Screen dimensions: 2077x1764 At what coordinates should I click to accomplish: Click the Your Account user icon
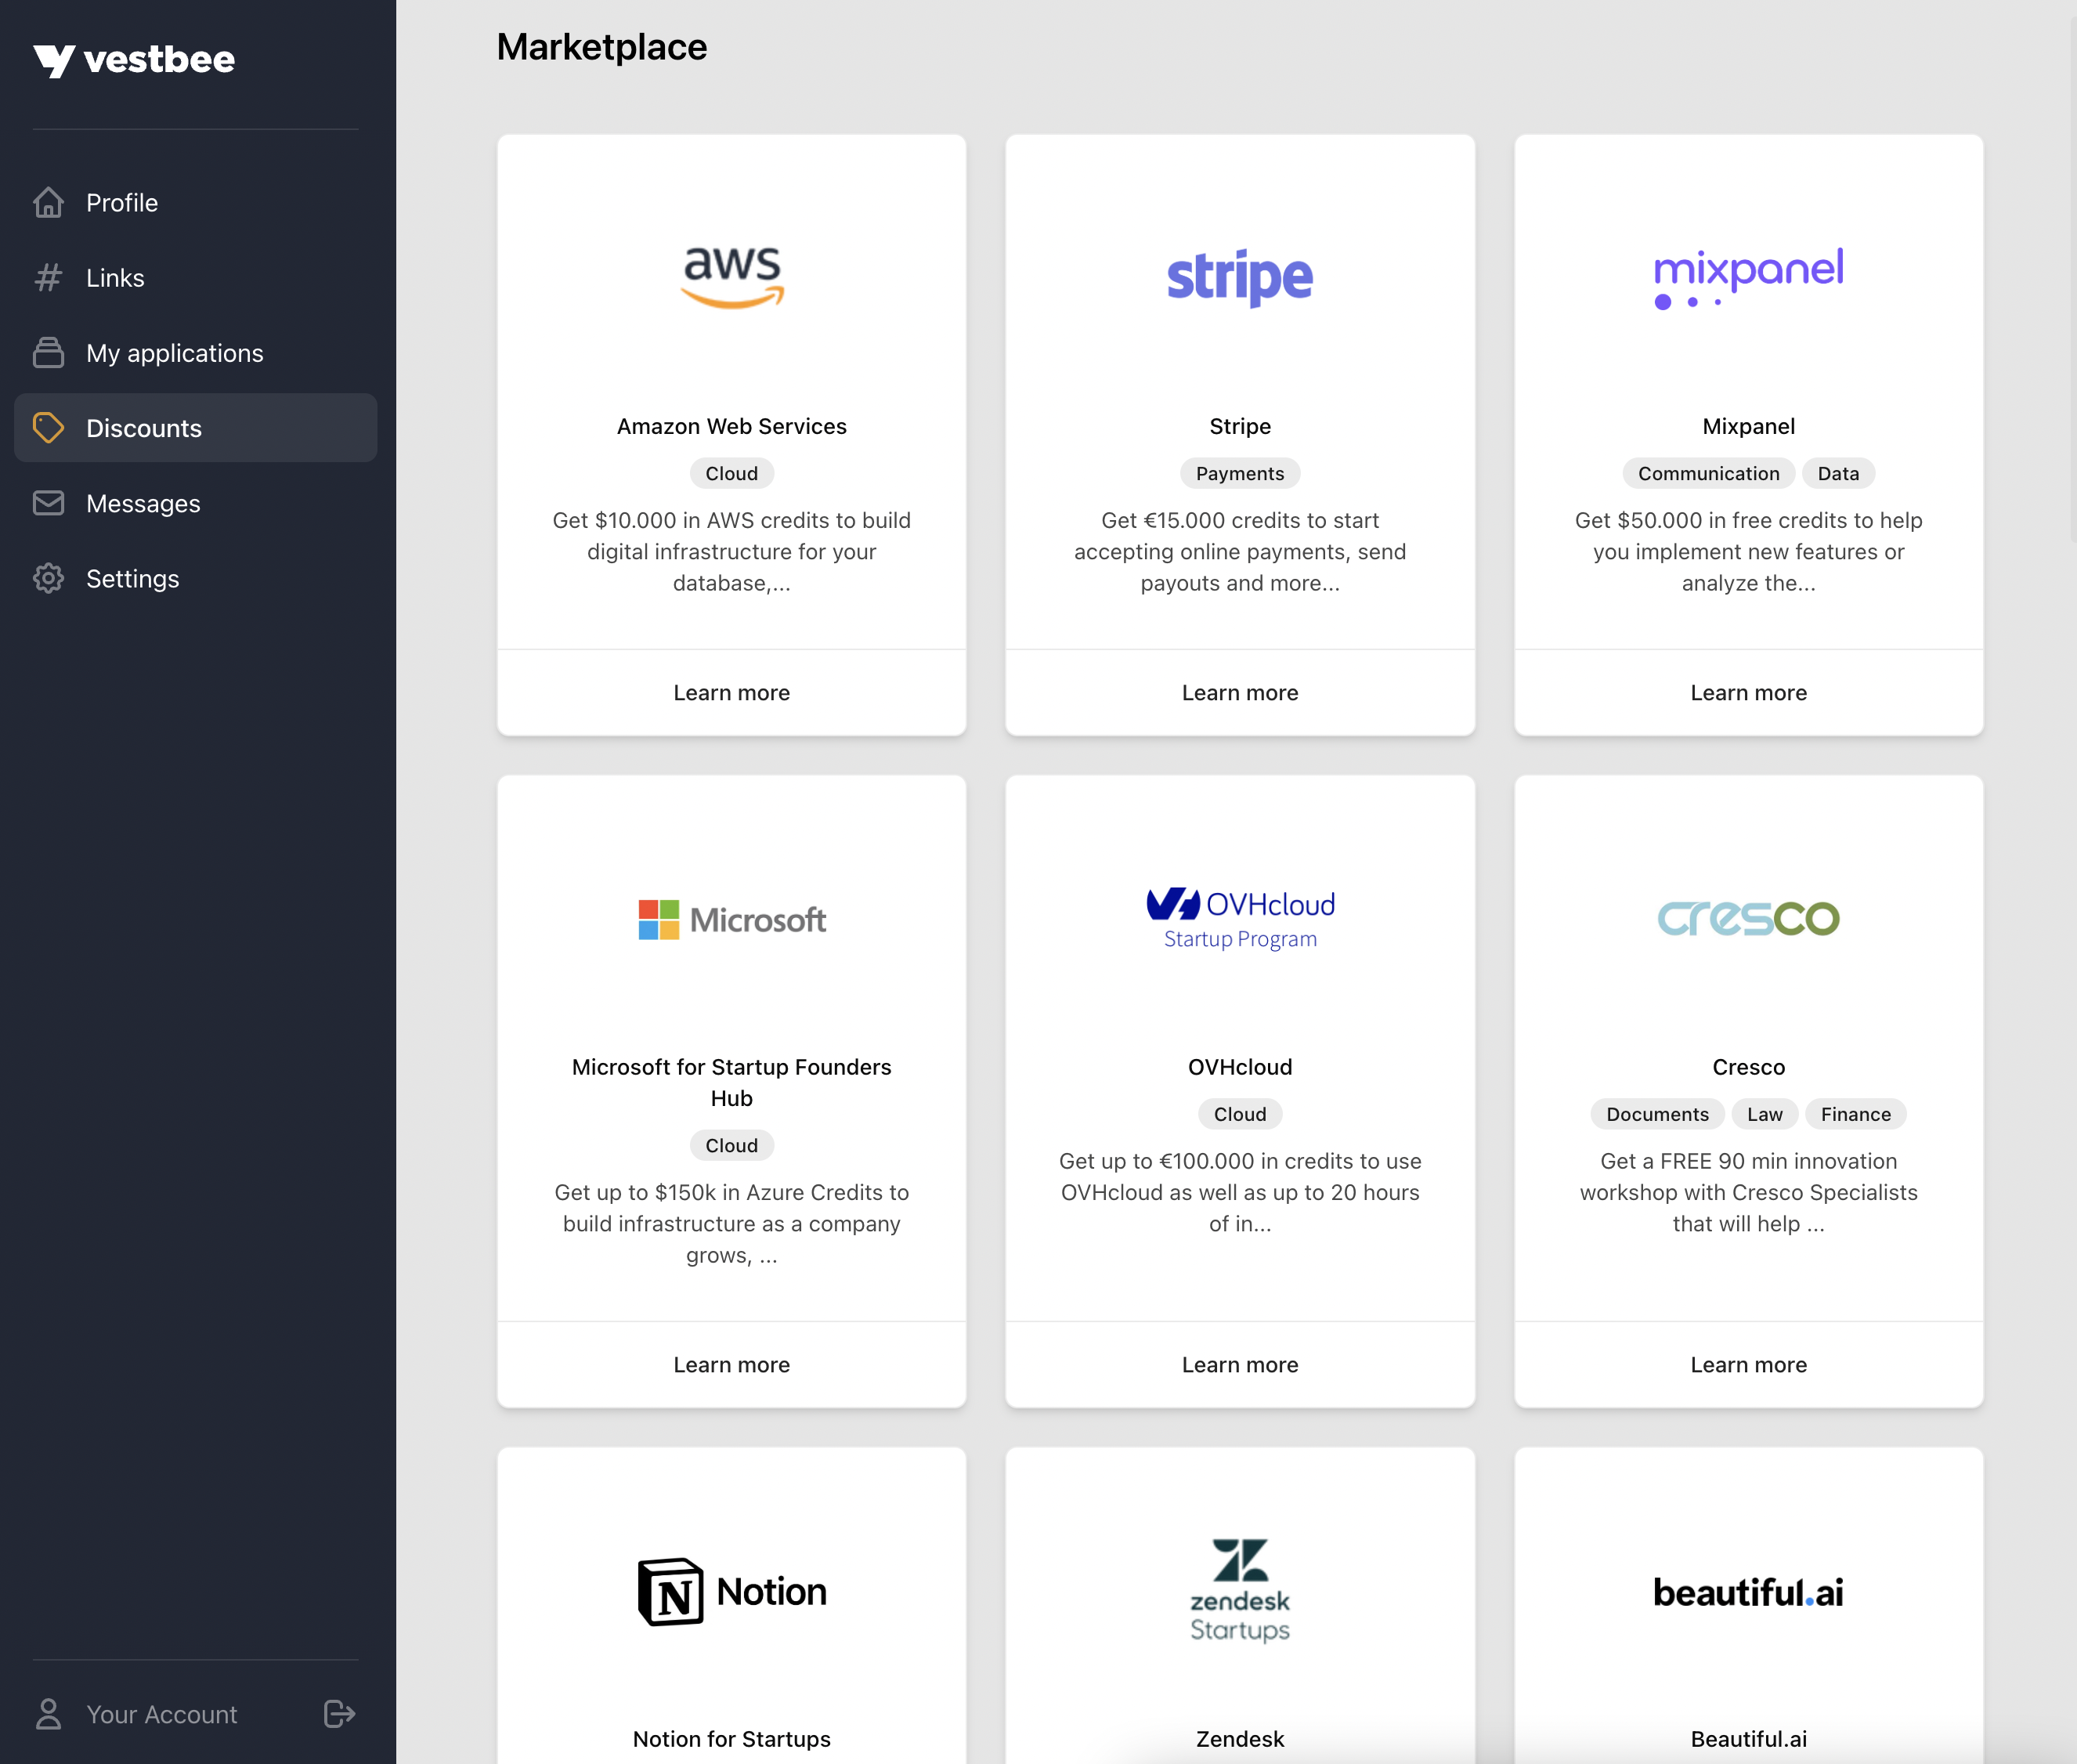tap(48, 1714)
